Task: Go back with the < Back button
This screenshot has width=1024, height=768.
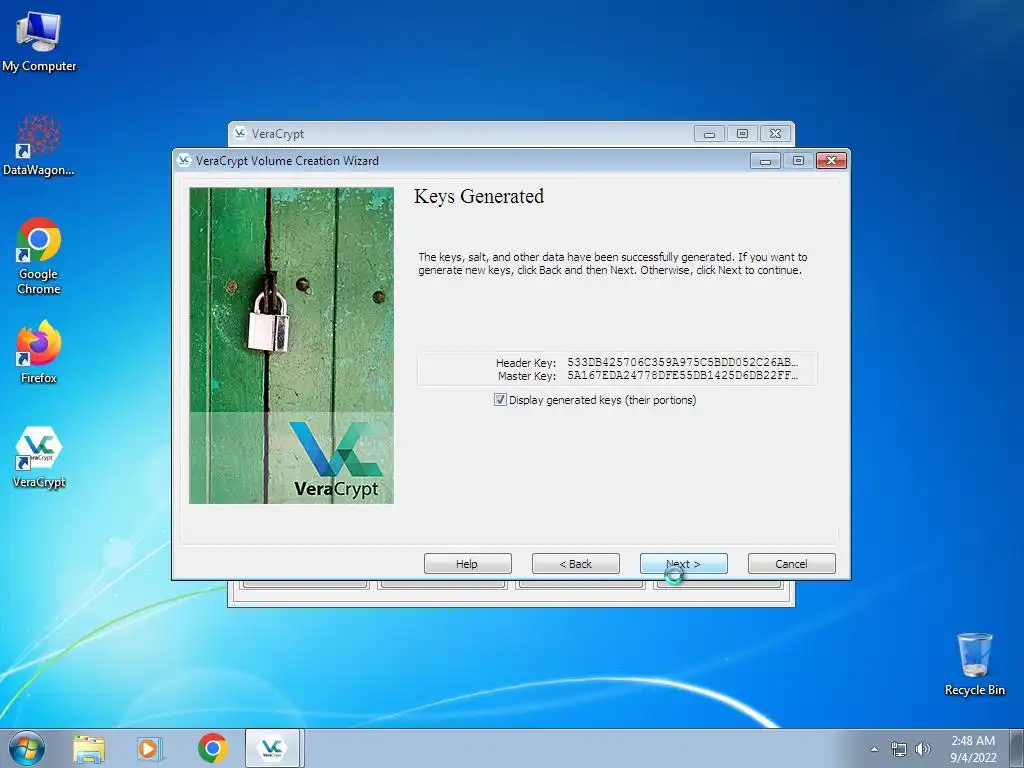Action: click(x=575, y=564)
